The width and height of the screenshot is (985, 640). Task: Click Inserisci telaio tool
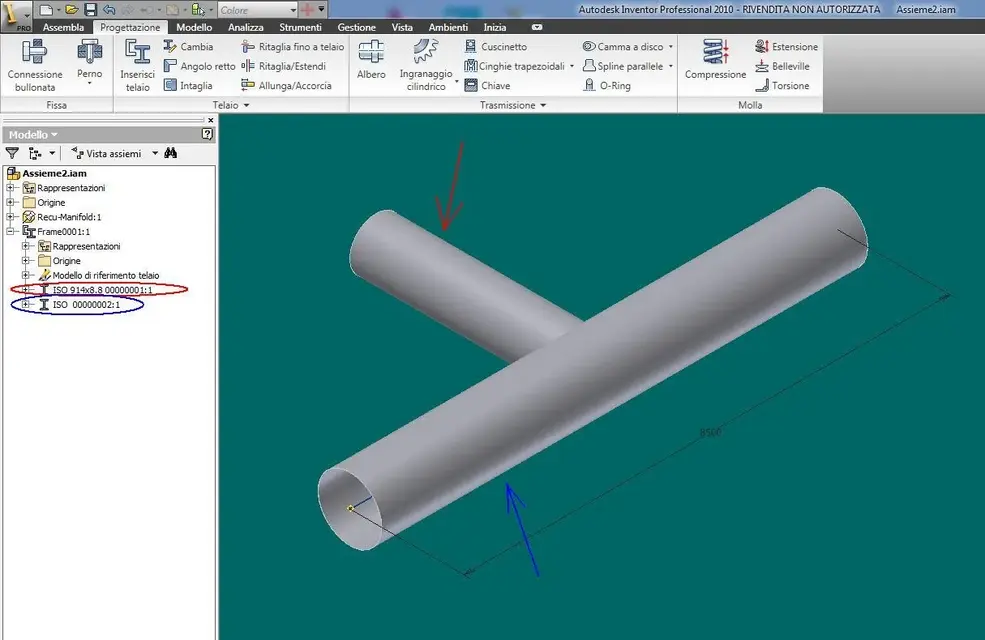pos(137,65)
